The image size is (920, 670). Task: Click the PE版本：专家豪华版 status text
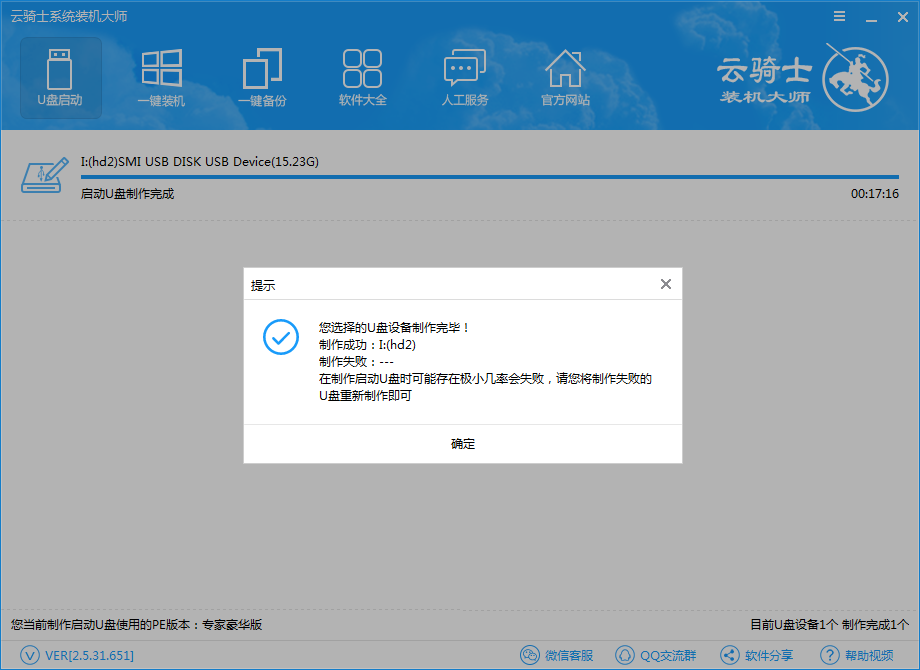click(136, 625)
